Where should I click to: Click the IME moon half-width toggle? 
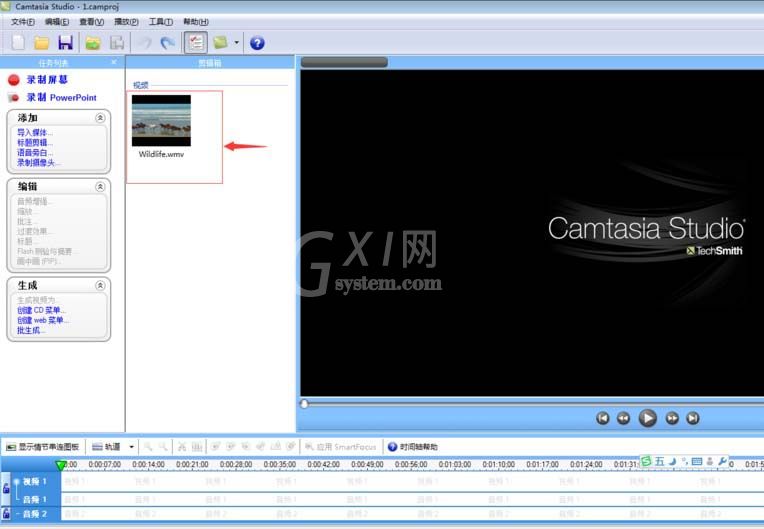point(672,461)
